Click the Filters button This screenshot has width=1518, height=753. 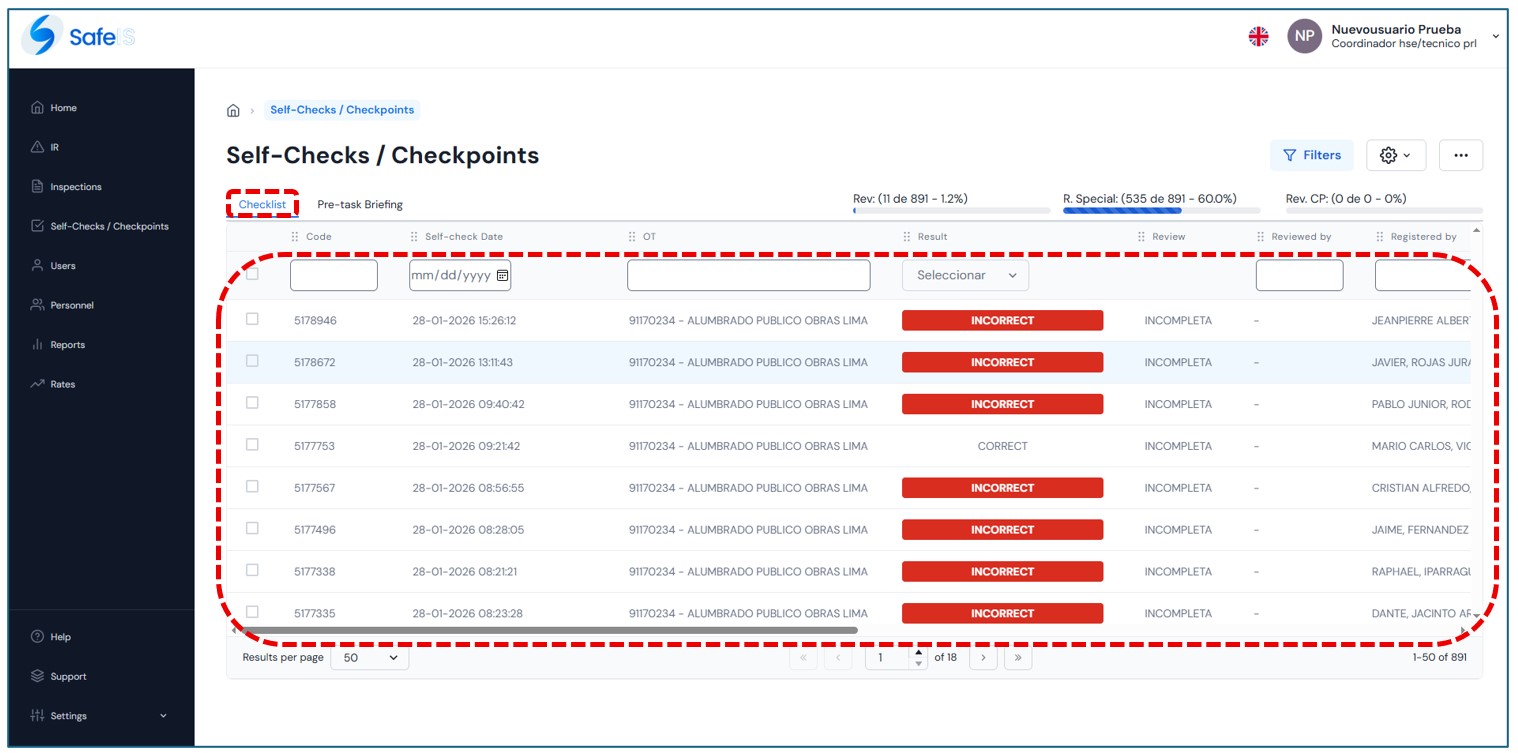pos(1311,155)
